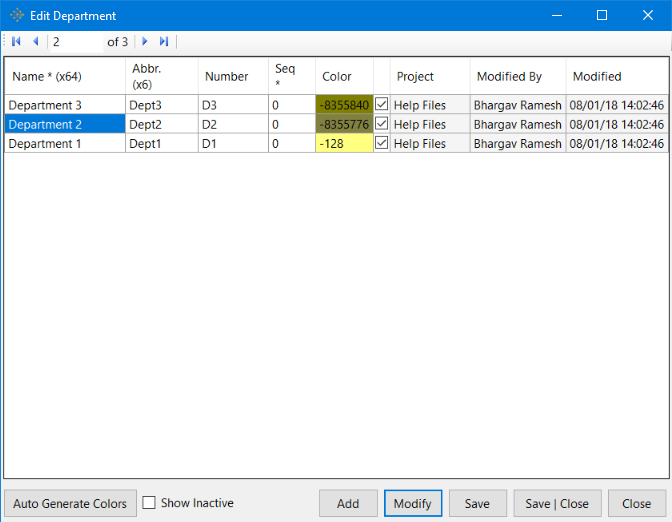Click the modified date in Department 3 row
The width and height of the screenshot is (672, 522).
click(617, 105)
